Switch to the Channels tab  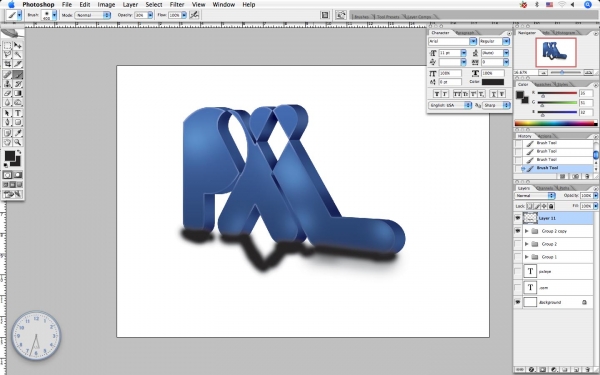tap(545, 188)
